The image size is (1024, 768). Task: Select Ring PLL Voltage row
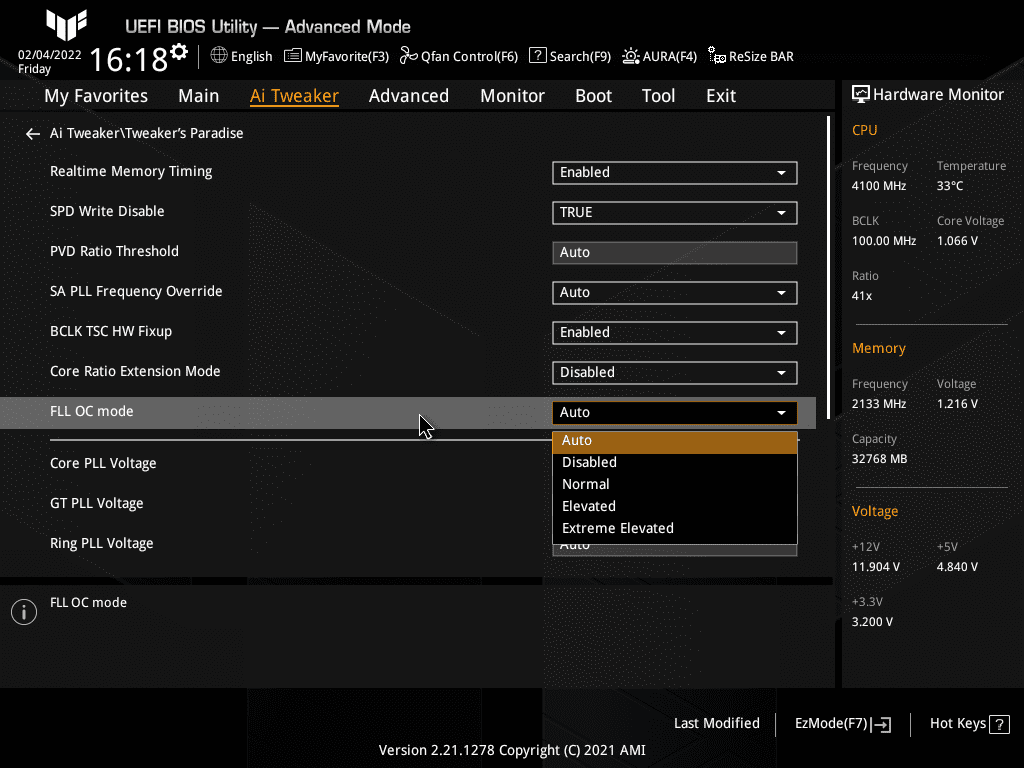102,543
